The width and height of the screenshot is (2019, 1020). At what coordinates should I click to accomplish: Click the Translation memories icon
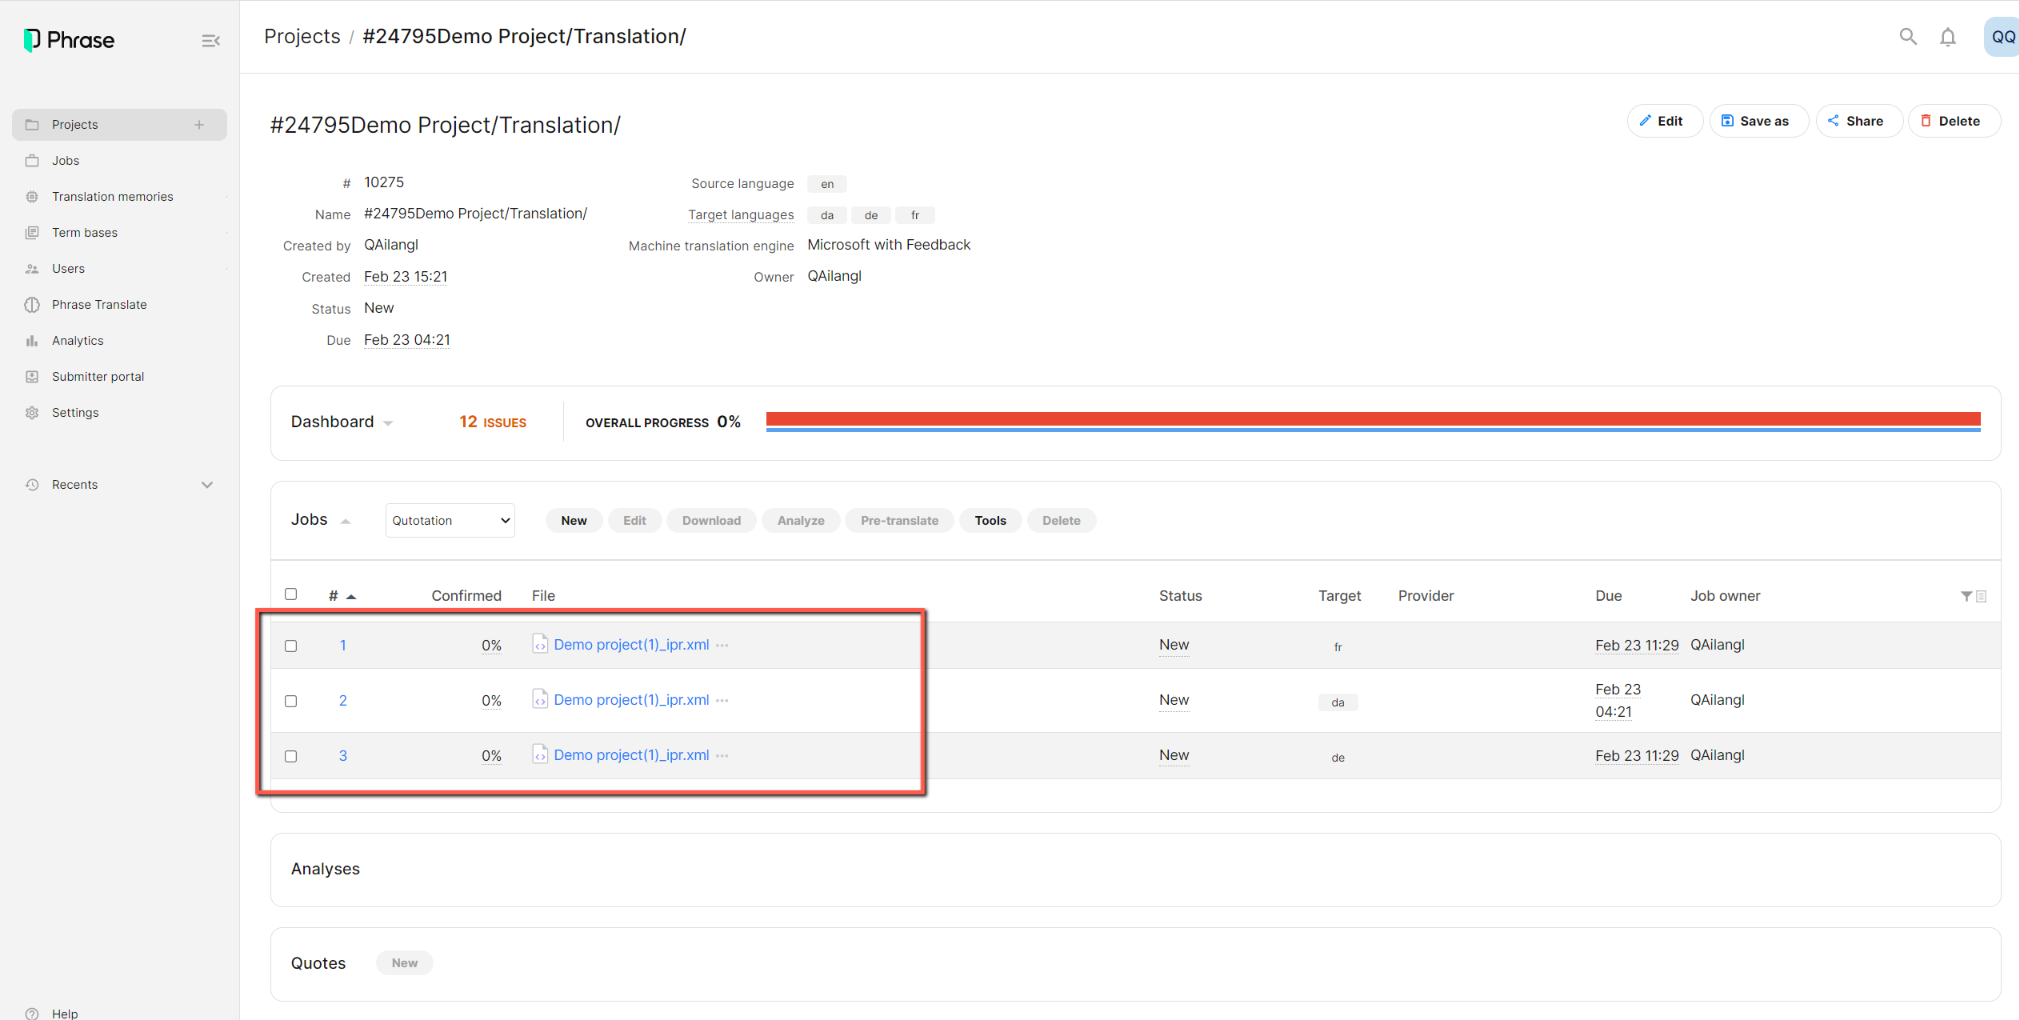coord(32,197)
